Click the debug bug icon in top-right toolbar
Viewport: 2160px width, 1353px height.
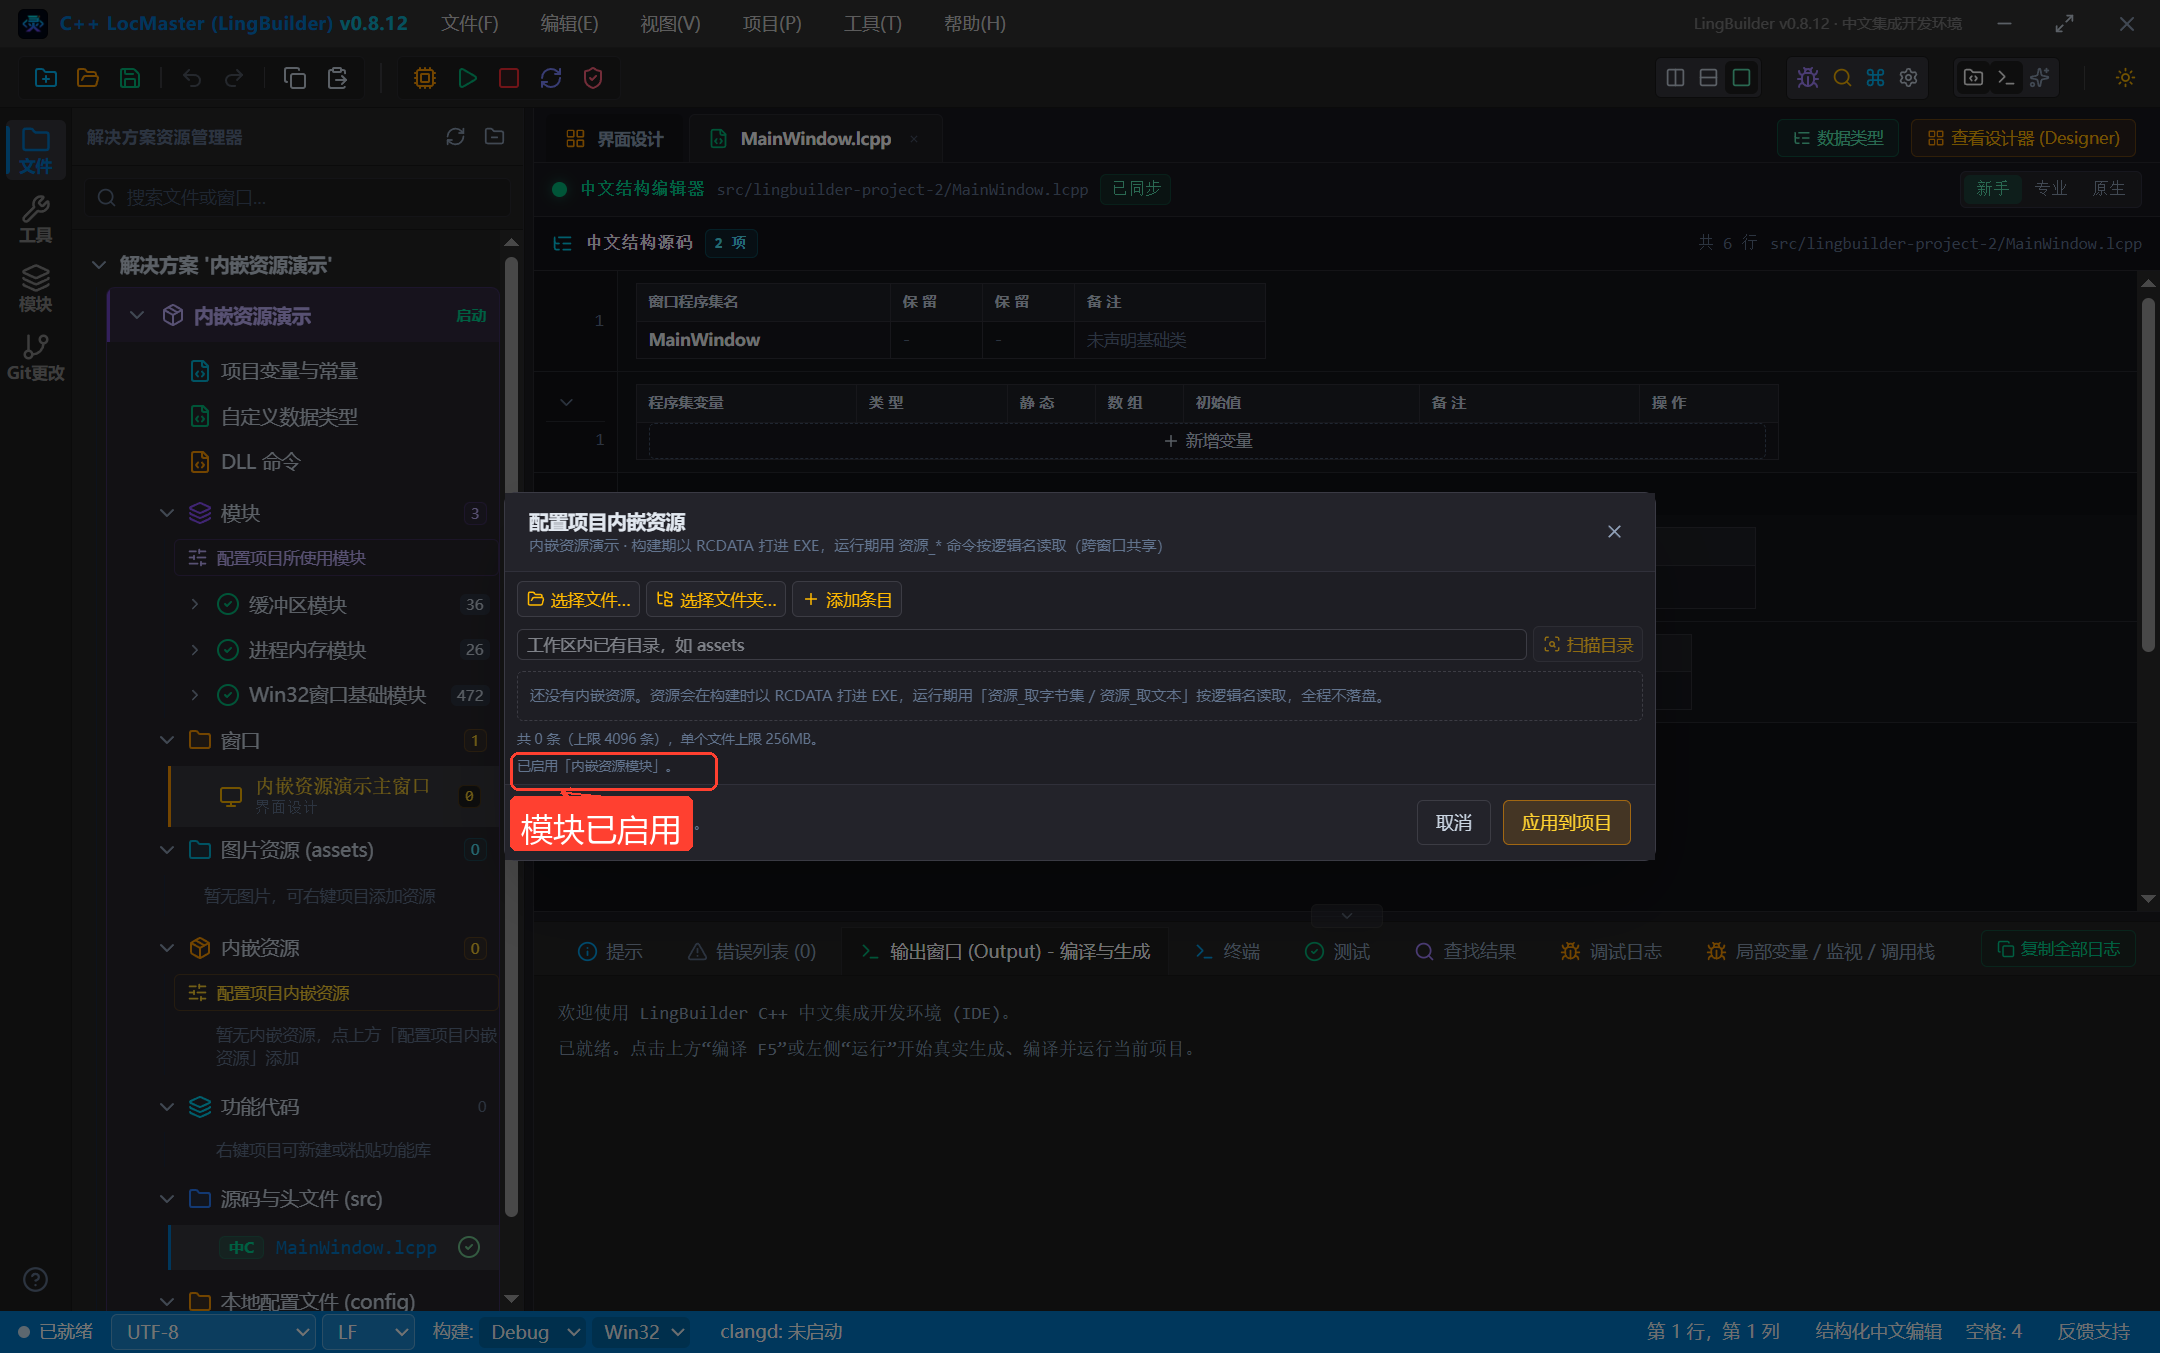pos(1808,78)
